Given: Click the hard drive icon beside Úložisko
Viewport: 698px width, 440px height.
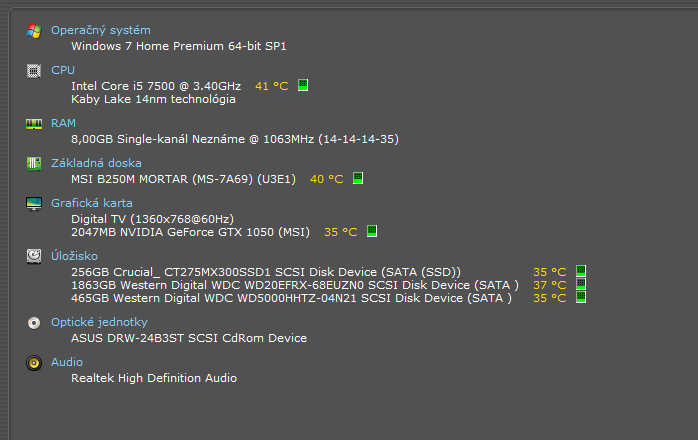Looking at the screenshot, I should coord(34,256).
